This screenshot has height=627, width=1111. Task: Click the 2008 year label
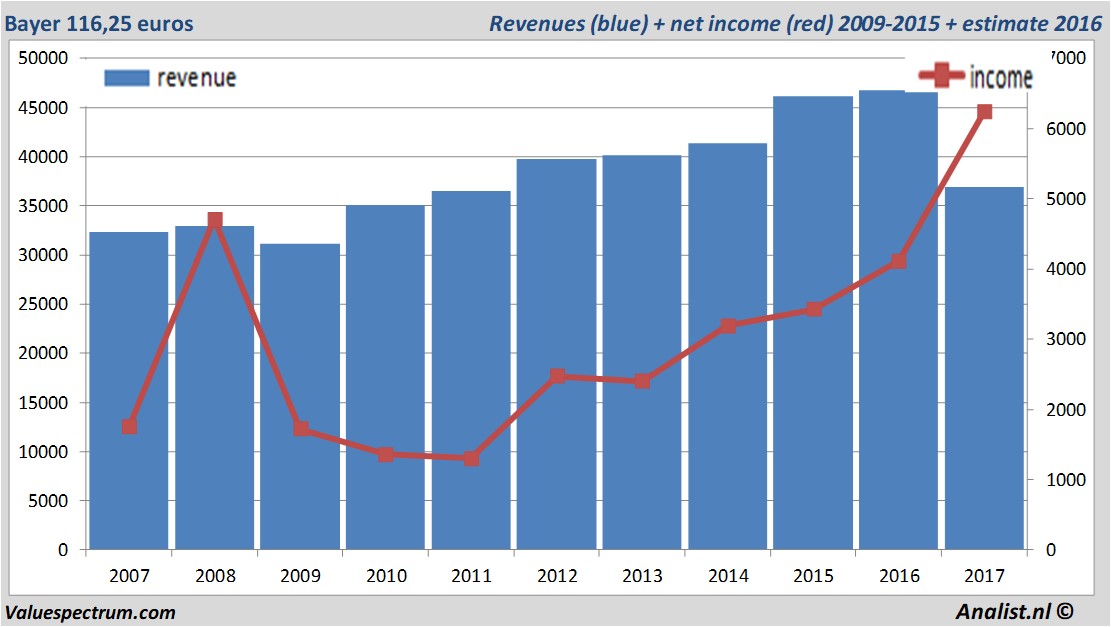point(215,575)
